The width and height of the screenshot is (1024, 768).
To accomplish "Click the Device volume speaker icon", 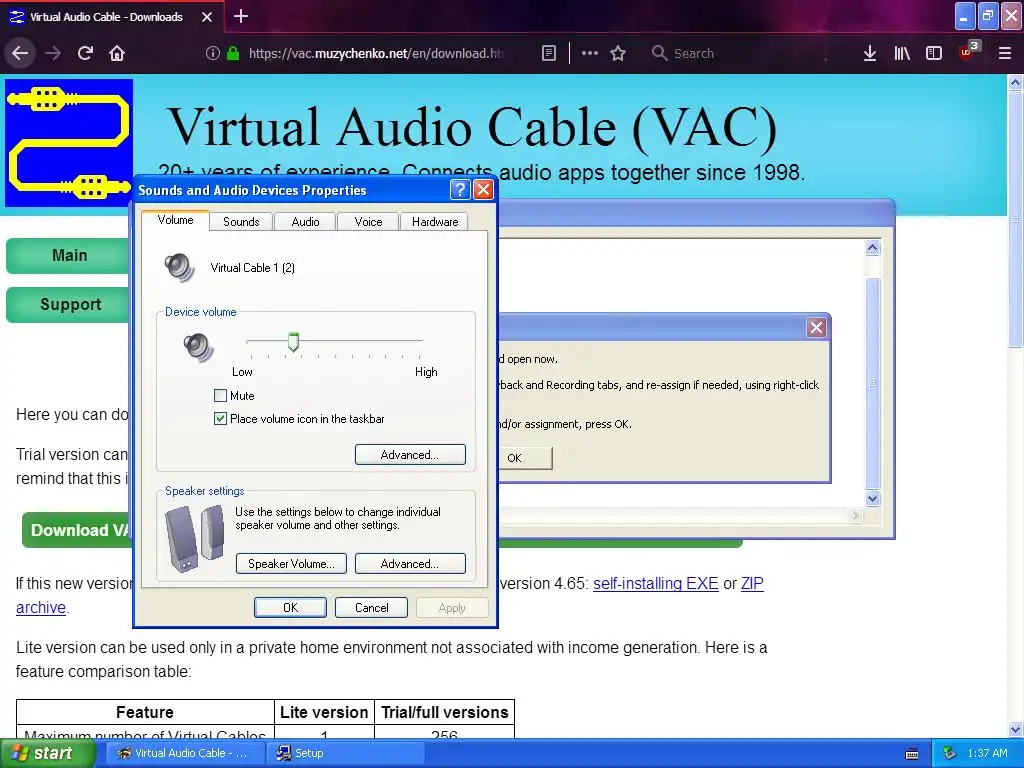I will tap(198, 347).
